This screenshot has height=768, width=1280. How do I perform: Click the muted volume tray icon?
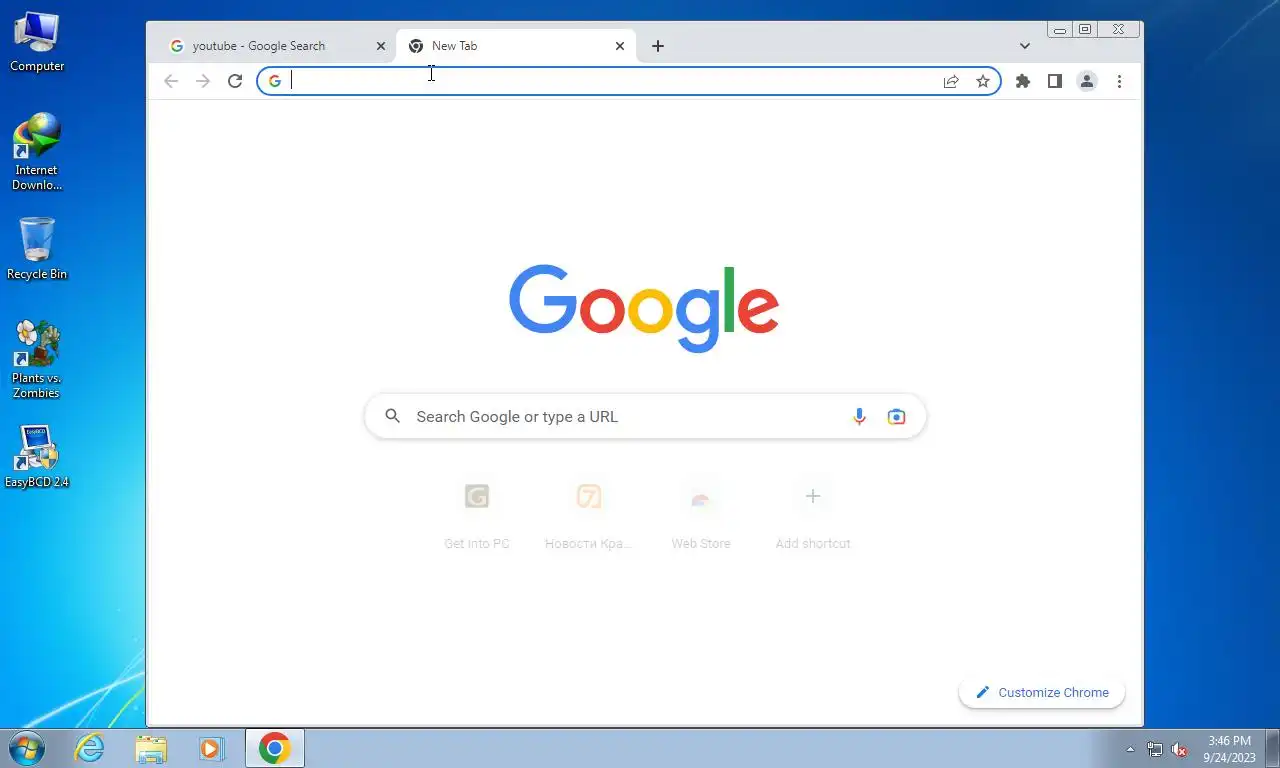pyautogui.click(x=1179, y=749)
